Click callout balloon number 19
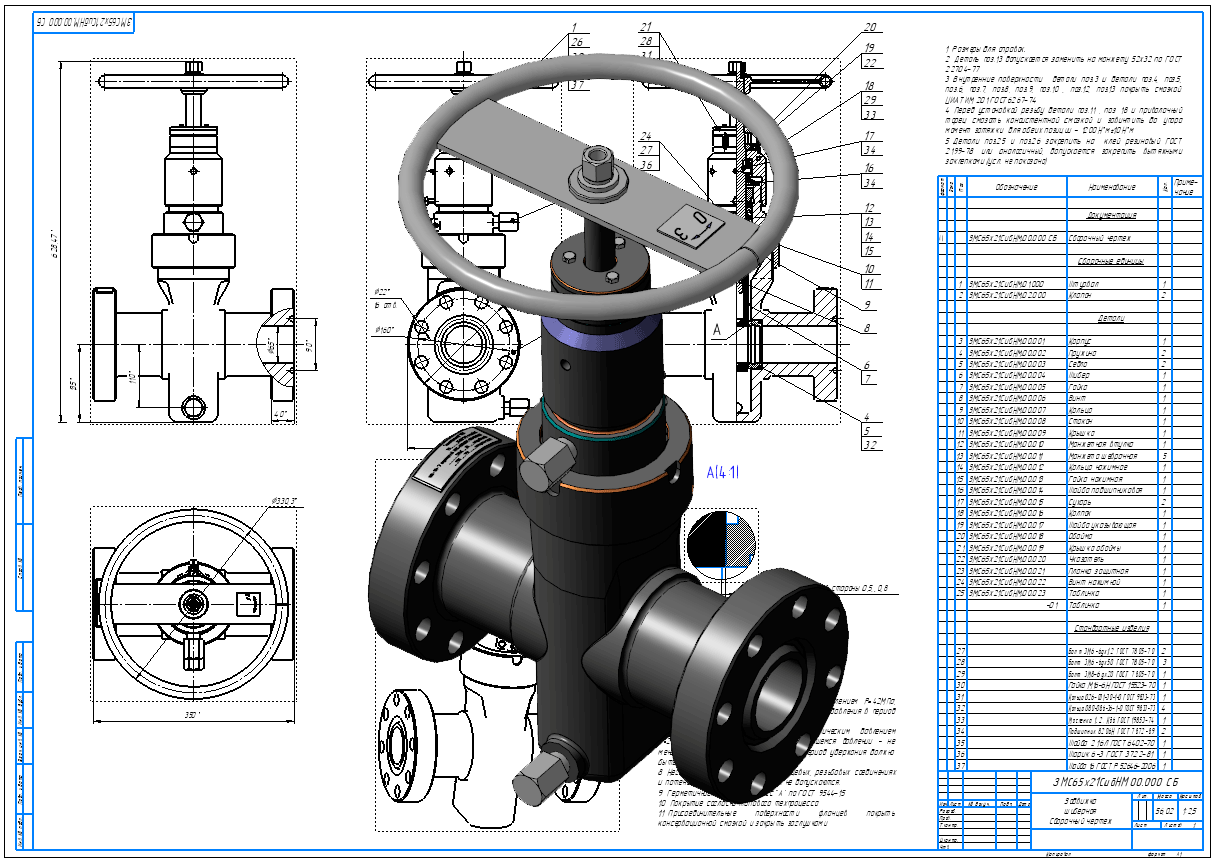 point(869,47)
